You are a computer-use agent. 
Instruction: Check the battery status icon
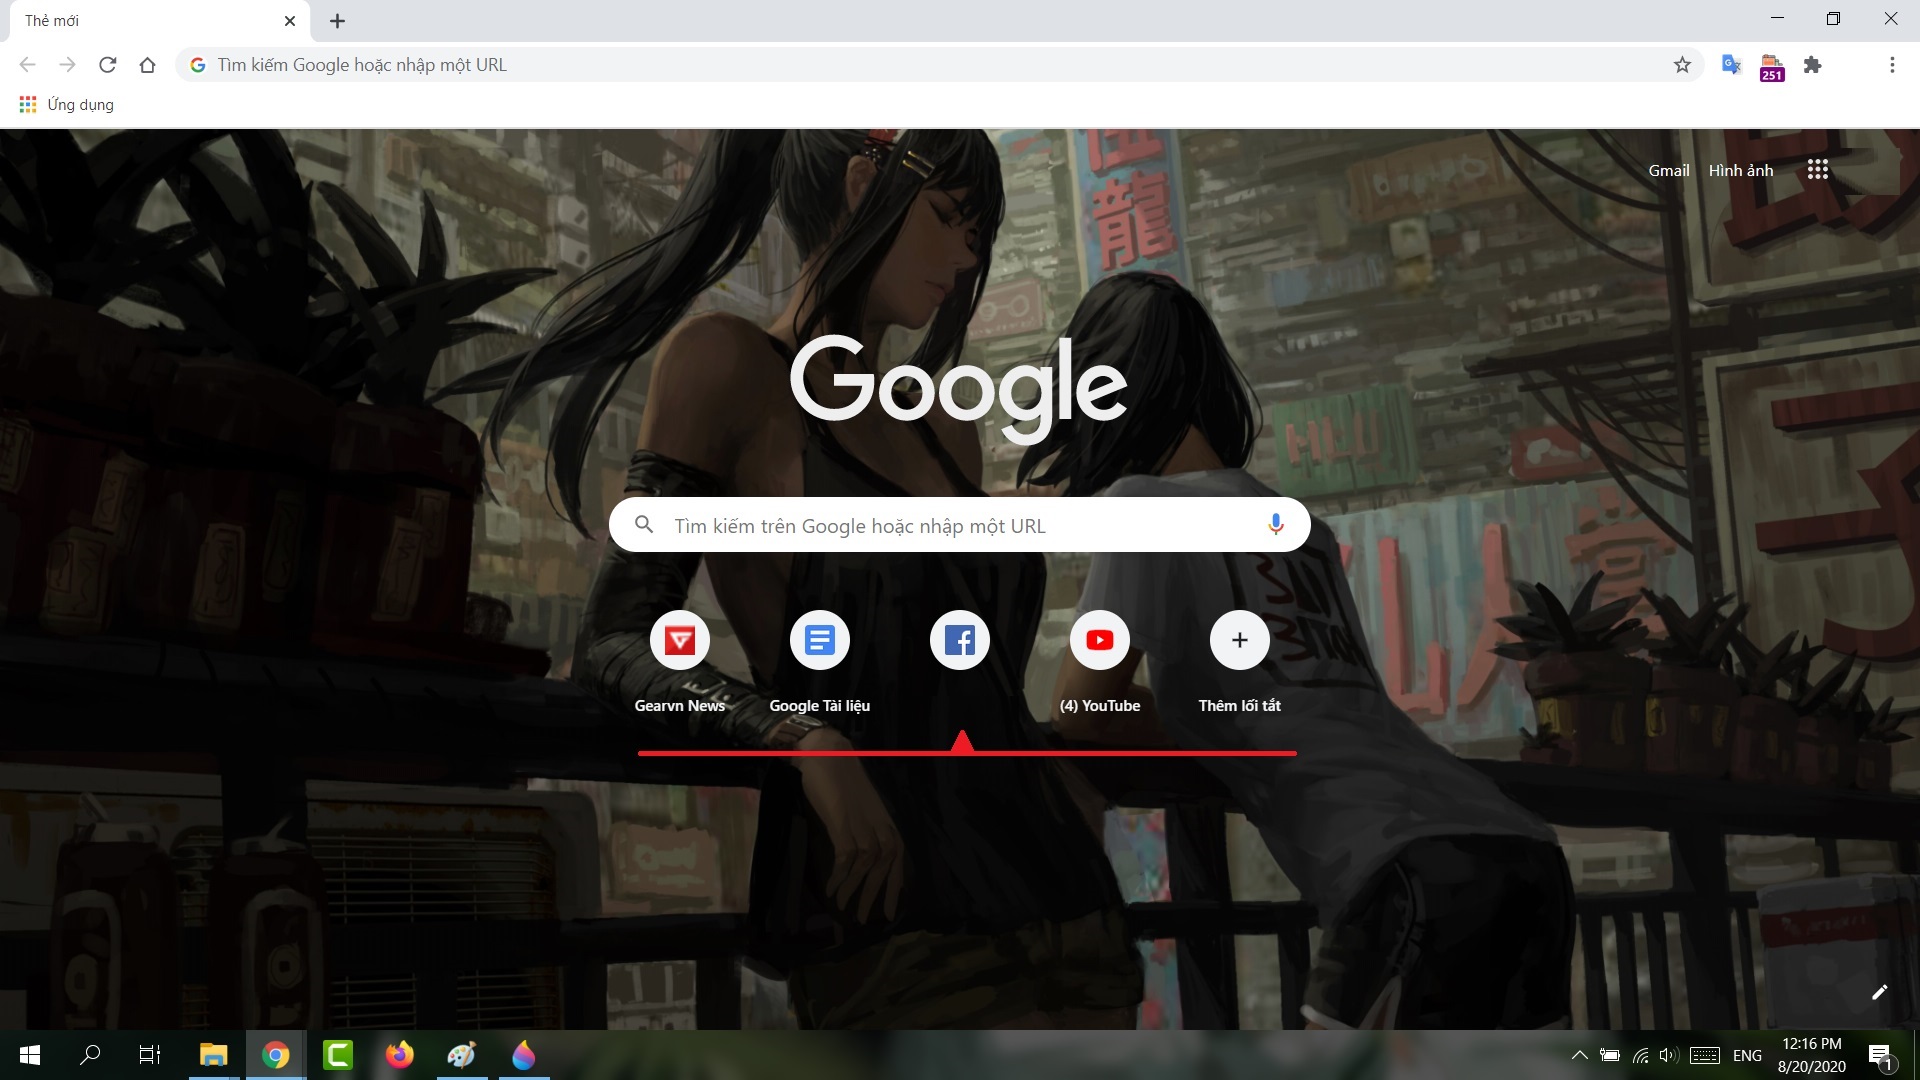tap(1609, 1055)
